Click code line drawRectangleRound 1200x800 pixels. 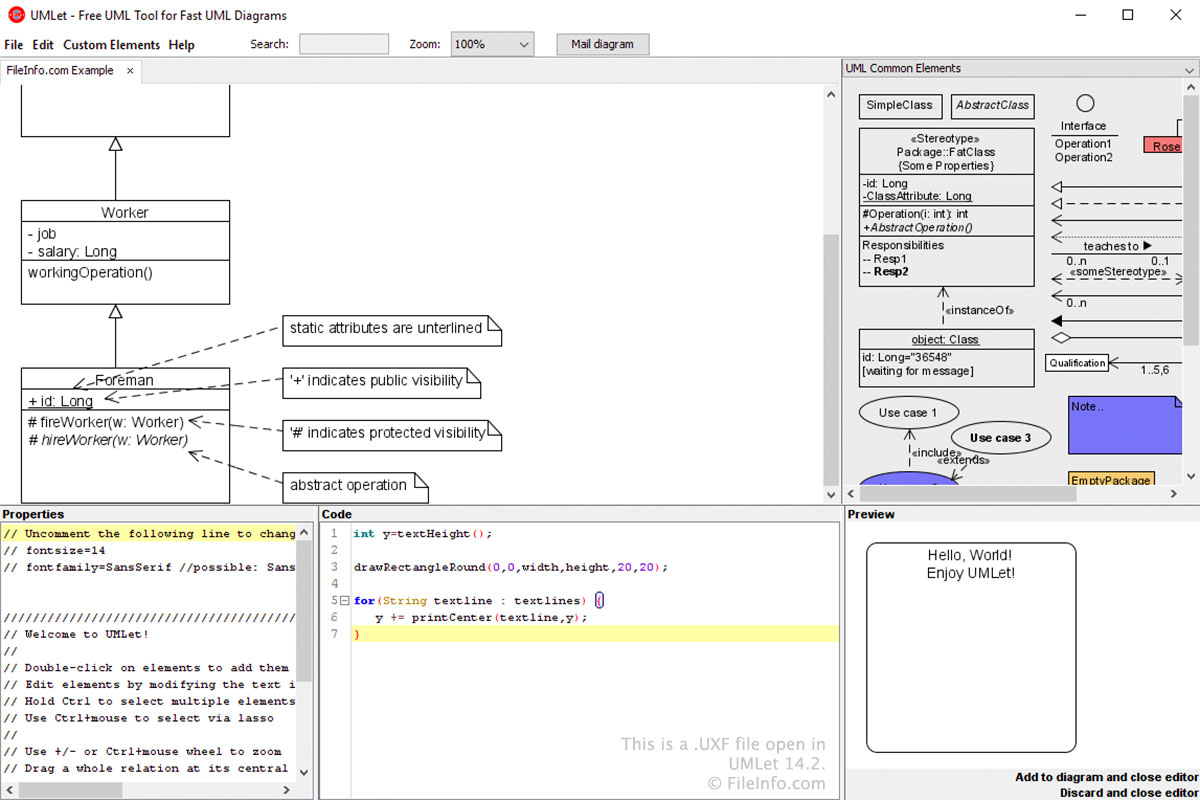[x=511, y=567]
